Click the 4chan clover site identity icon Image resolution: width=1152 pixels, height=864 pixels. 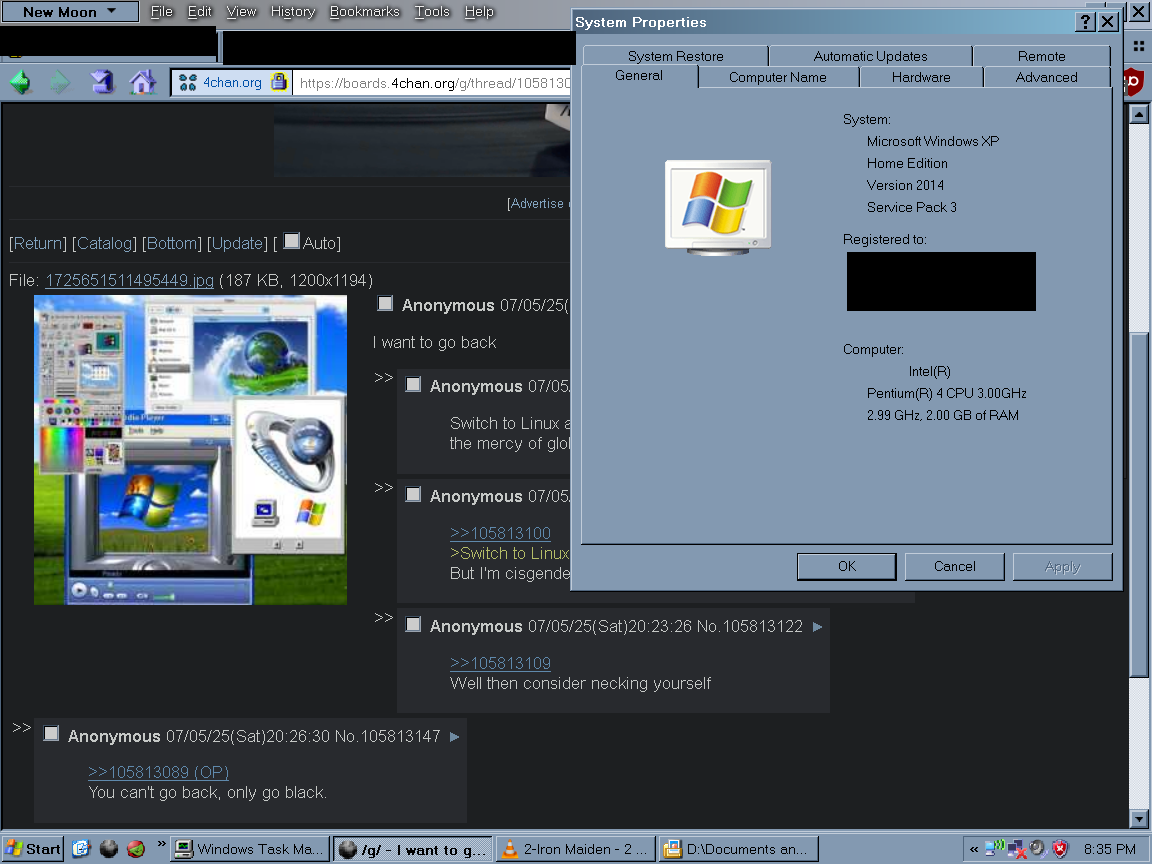pyautogui.click(x=187, y=82)
